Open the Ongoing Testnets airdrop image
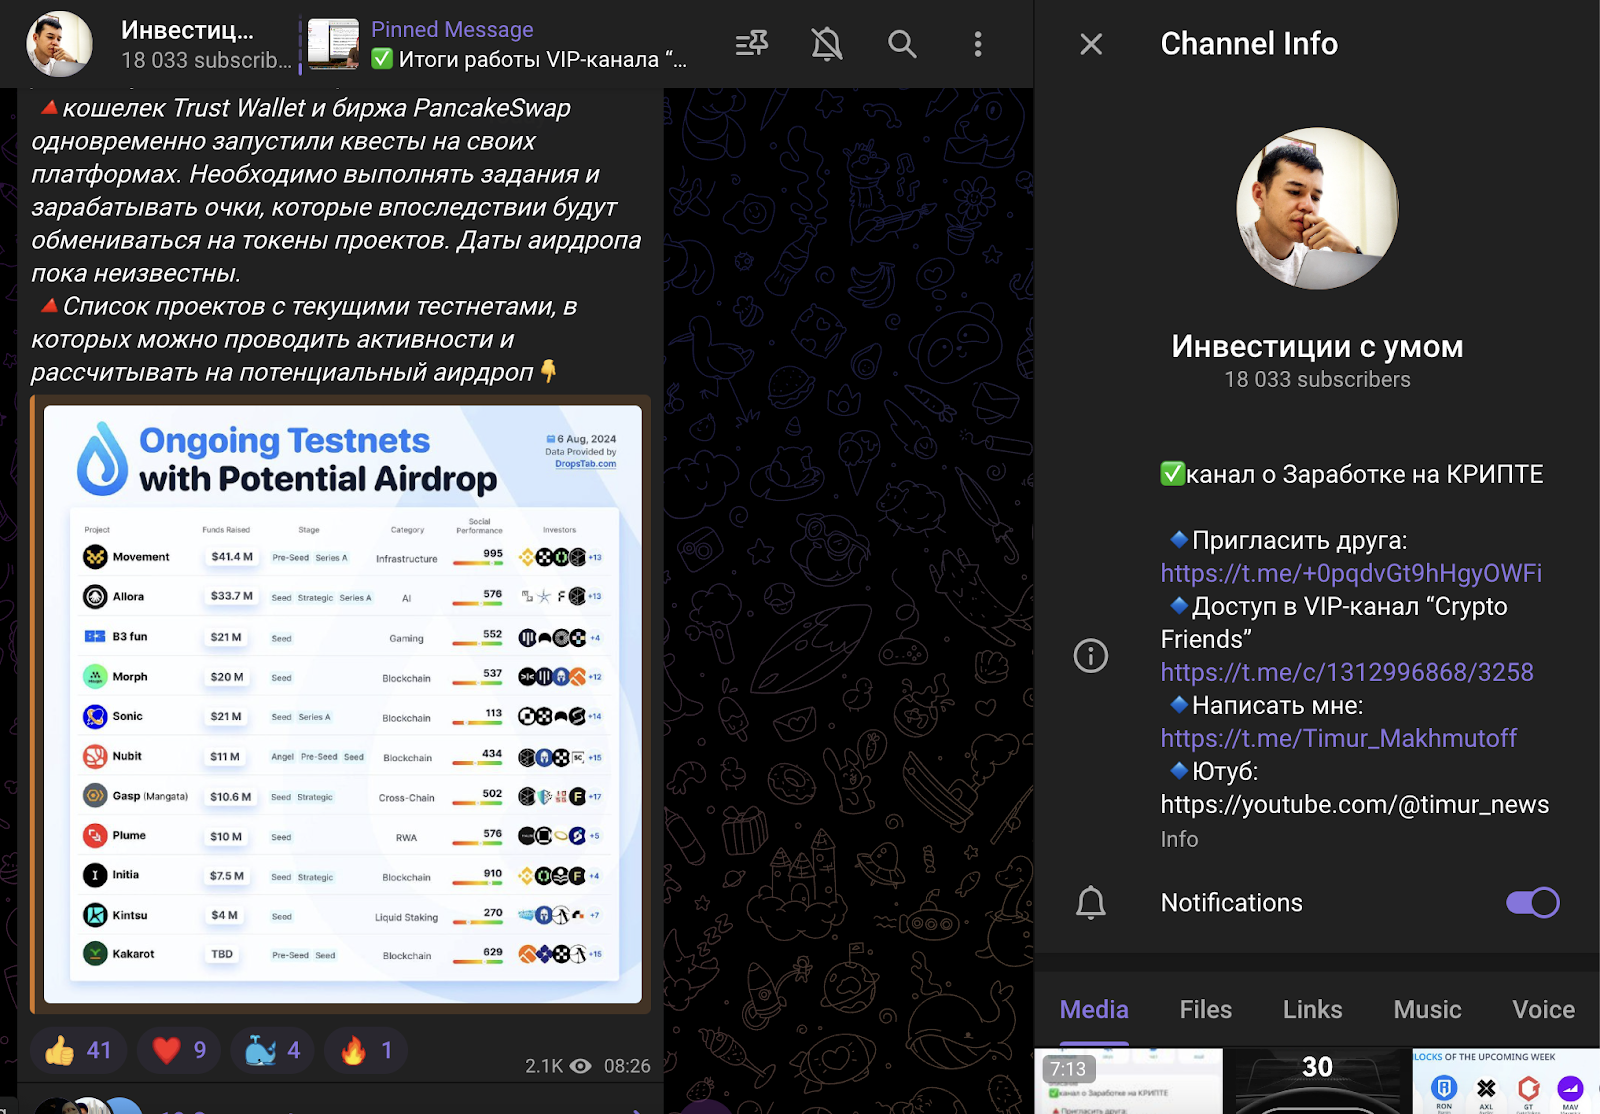The width and height of the screenshot is (1600, 1114). point(342,704)
